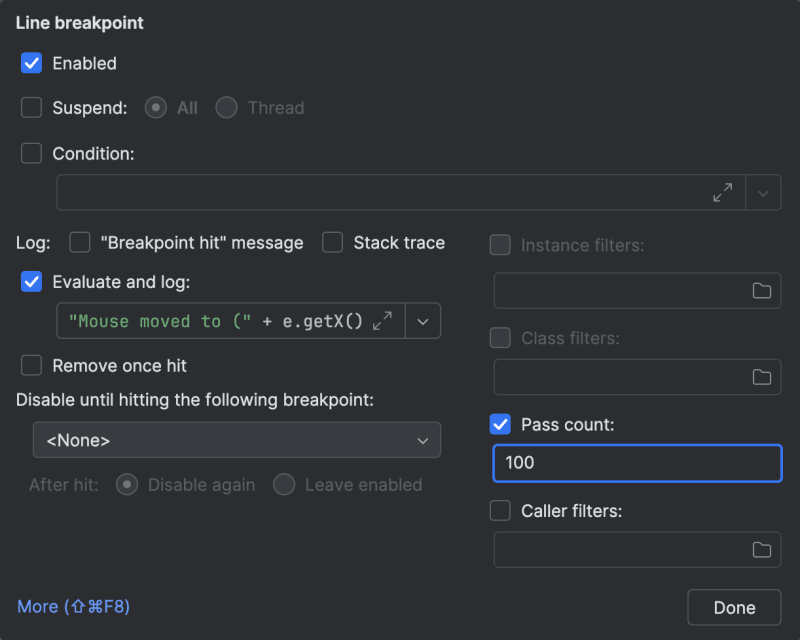Click the Pass count input field
Viewport: 800px width, 640px height.
click(637, 463)
